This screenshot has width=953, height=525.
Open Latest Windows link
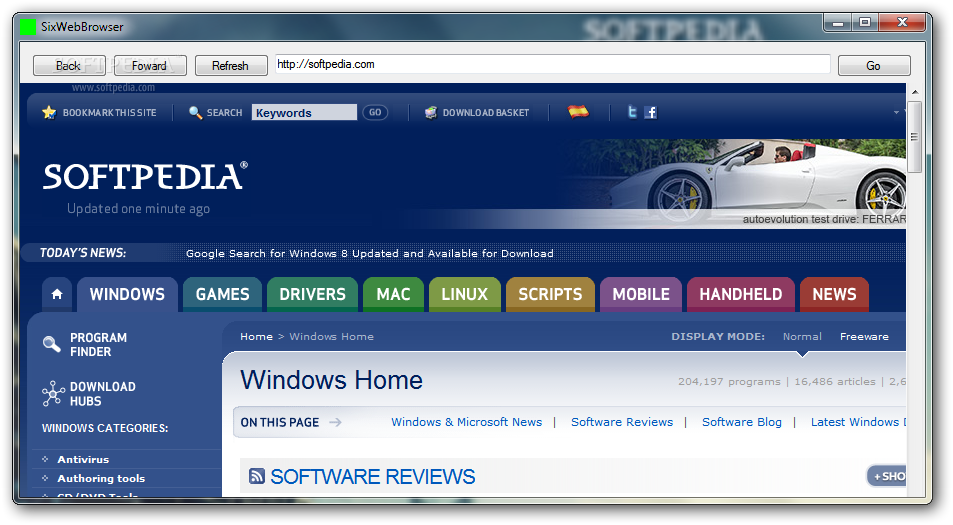(858, 422)
